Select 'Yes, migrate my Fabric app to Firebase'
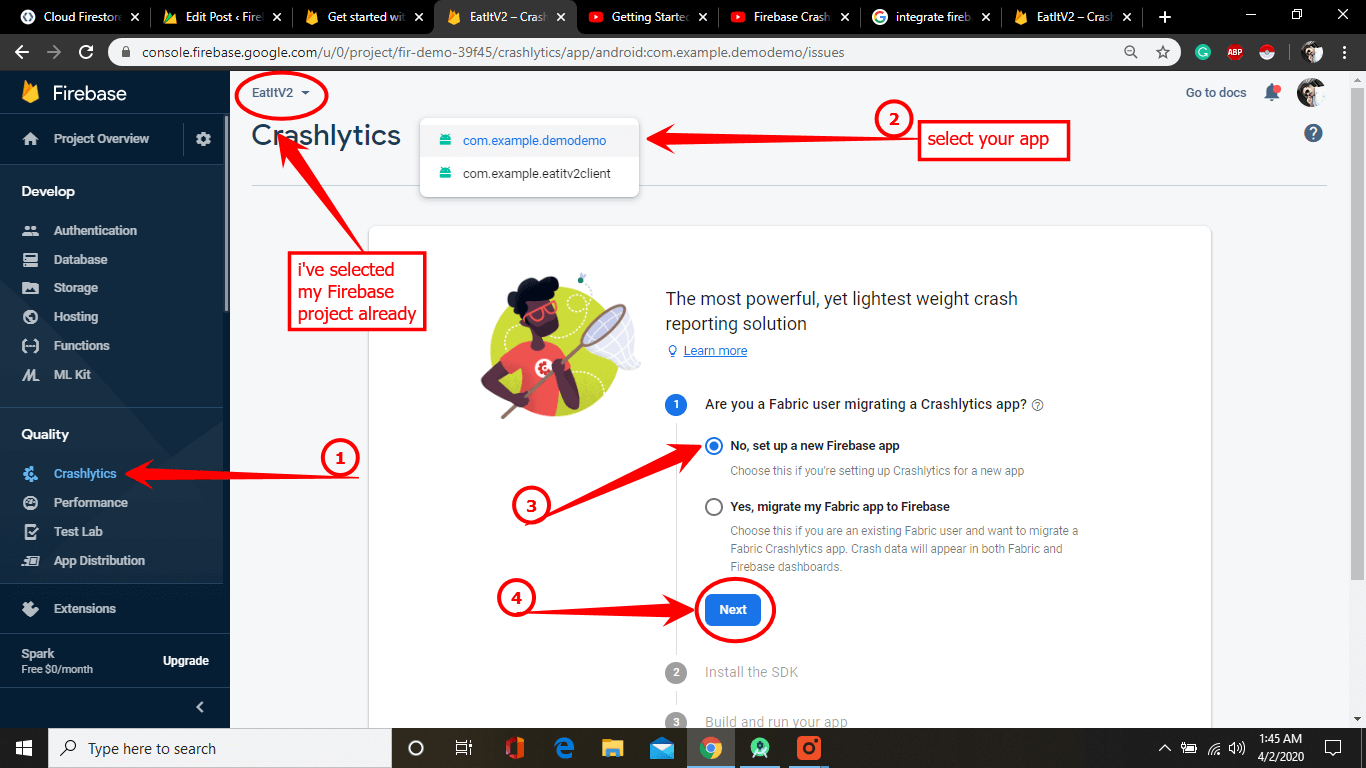 pyautogui.click(x=714, y=507)
